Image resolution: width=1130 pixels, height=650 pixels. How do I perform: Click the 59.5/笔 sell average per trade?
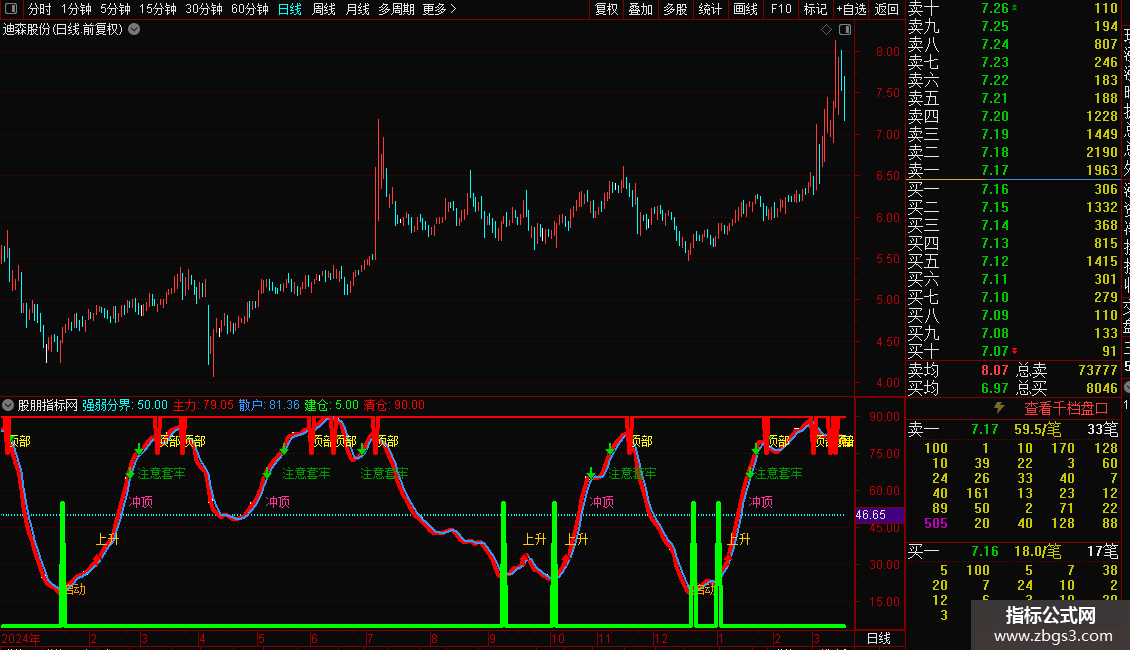tap(1037, 429)
